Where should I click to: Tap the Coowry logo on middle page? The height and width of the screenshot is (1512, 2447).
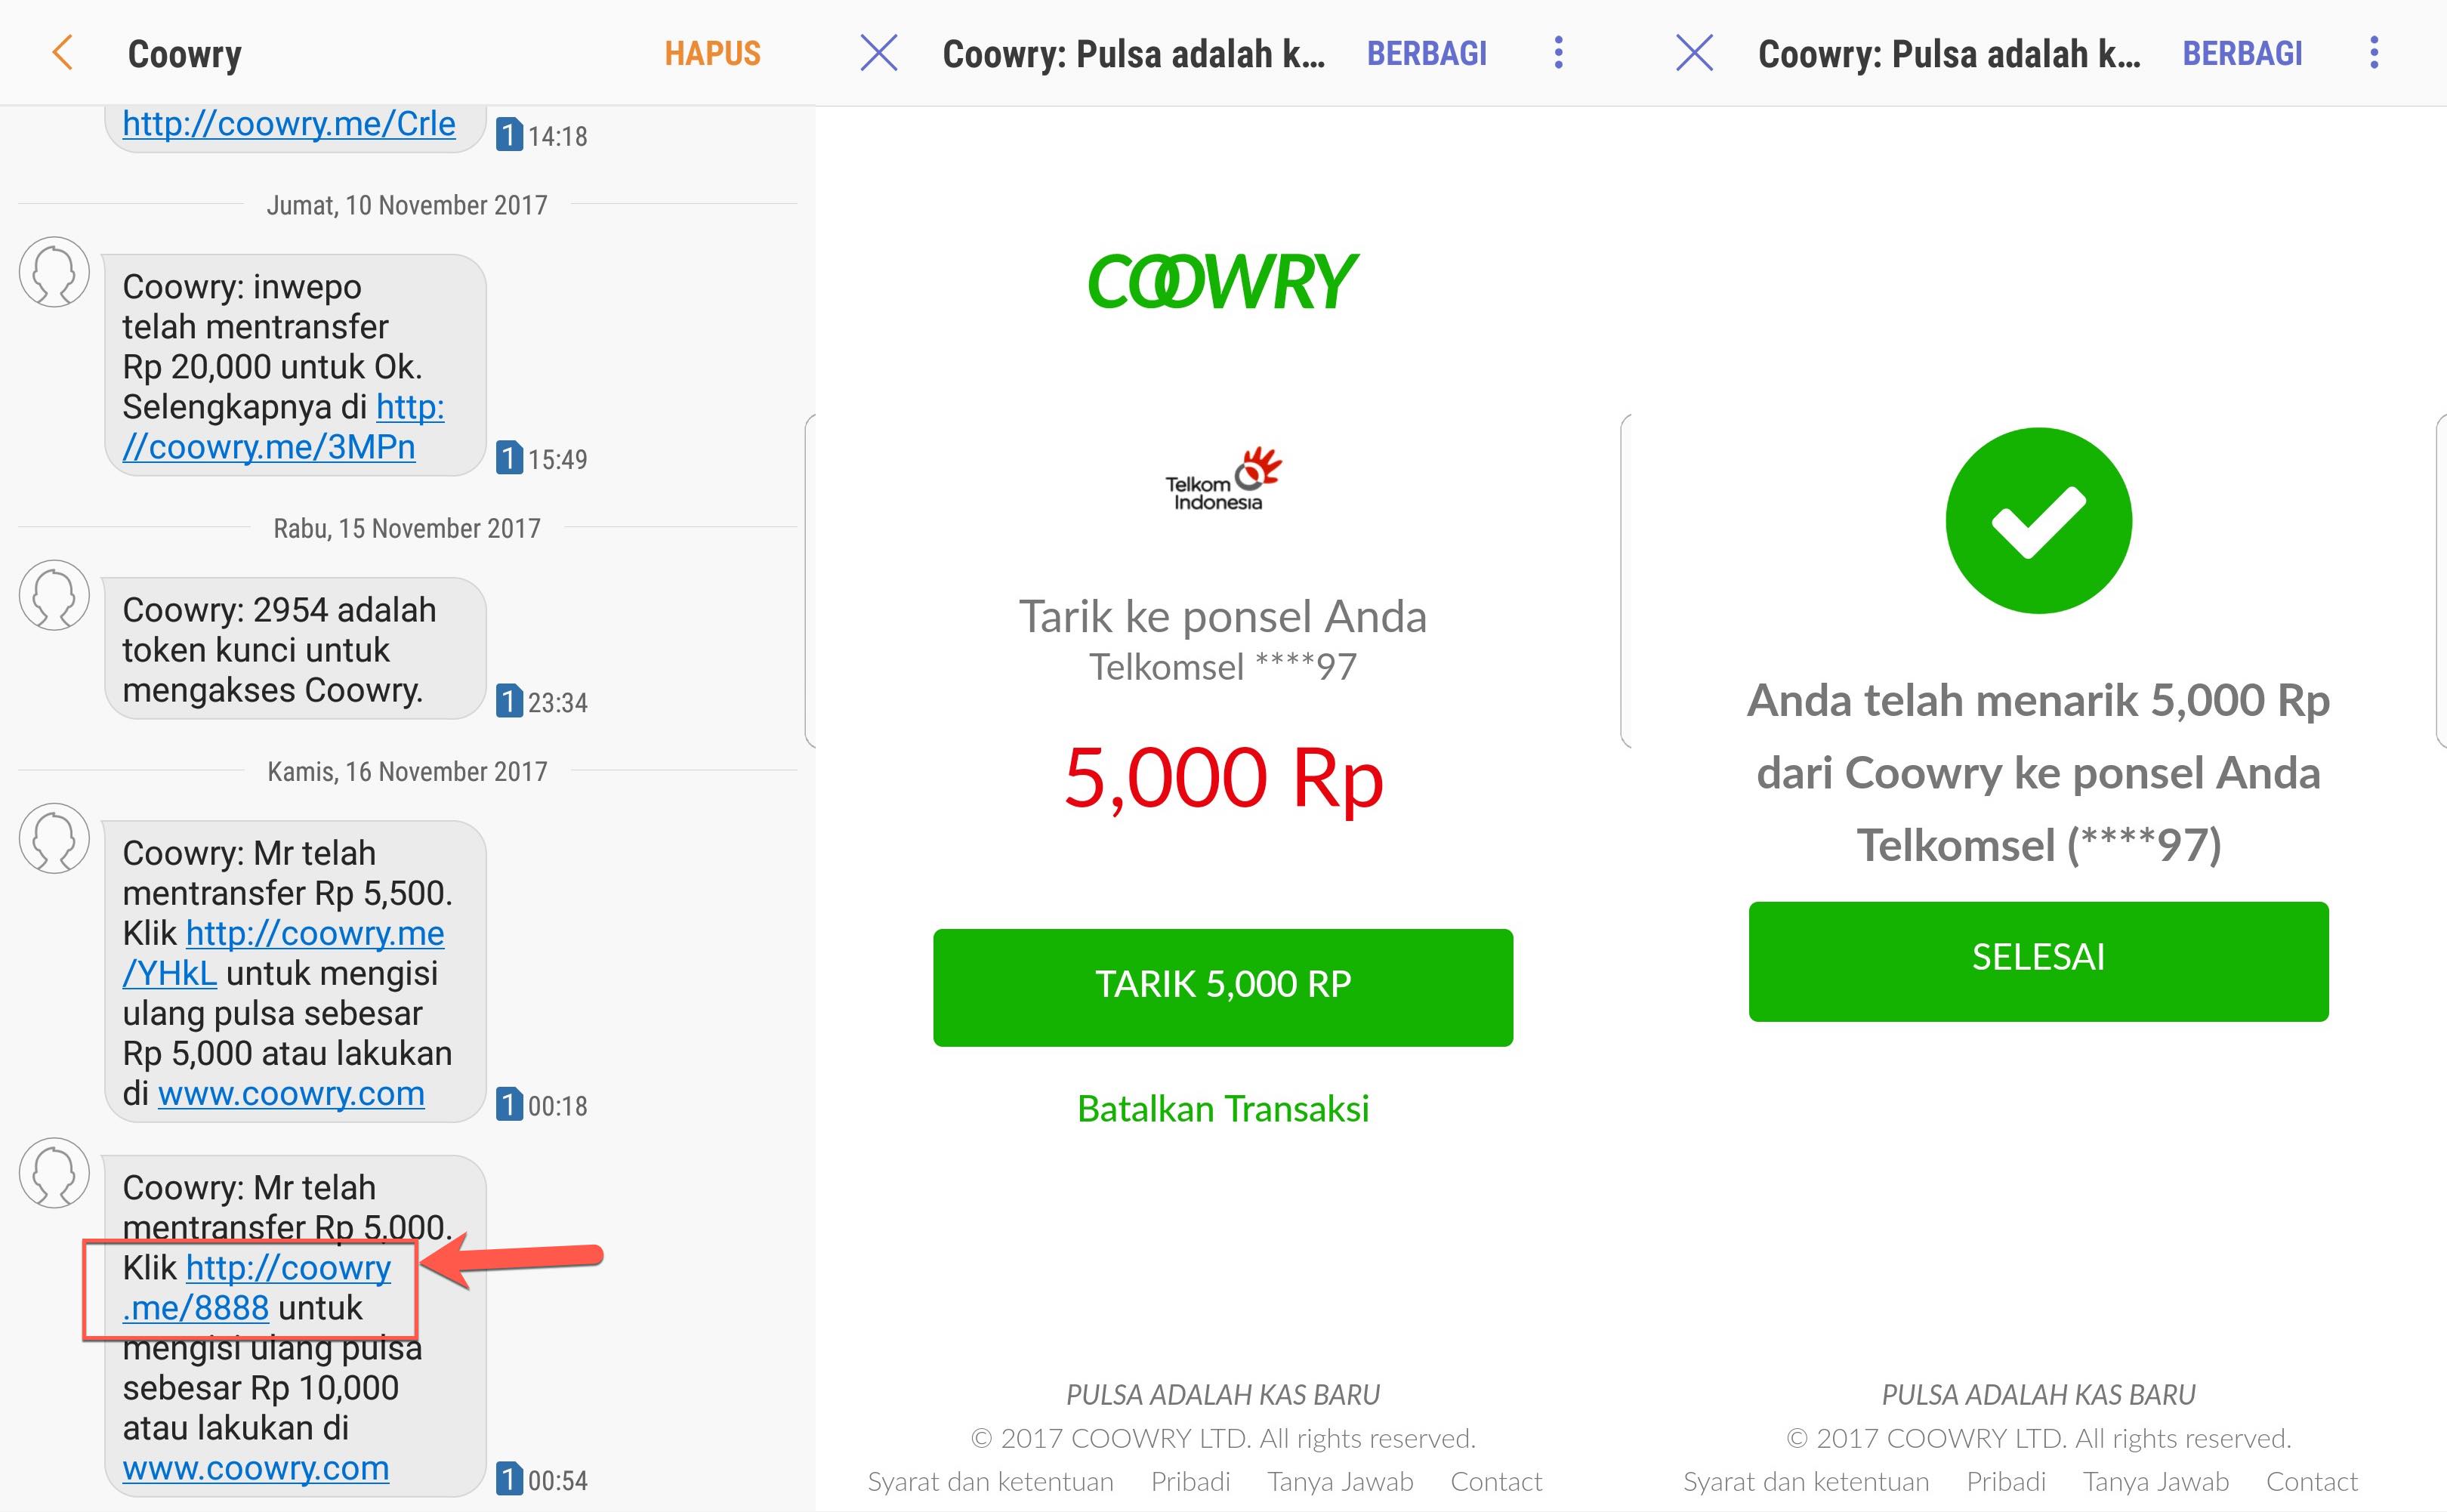tap(1221, 282)
